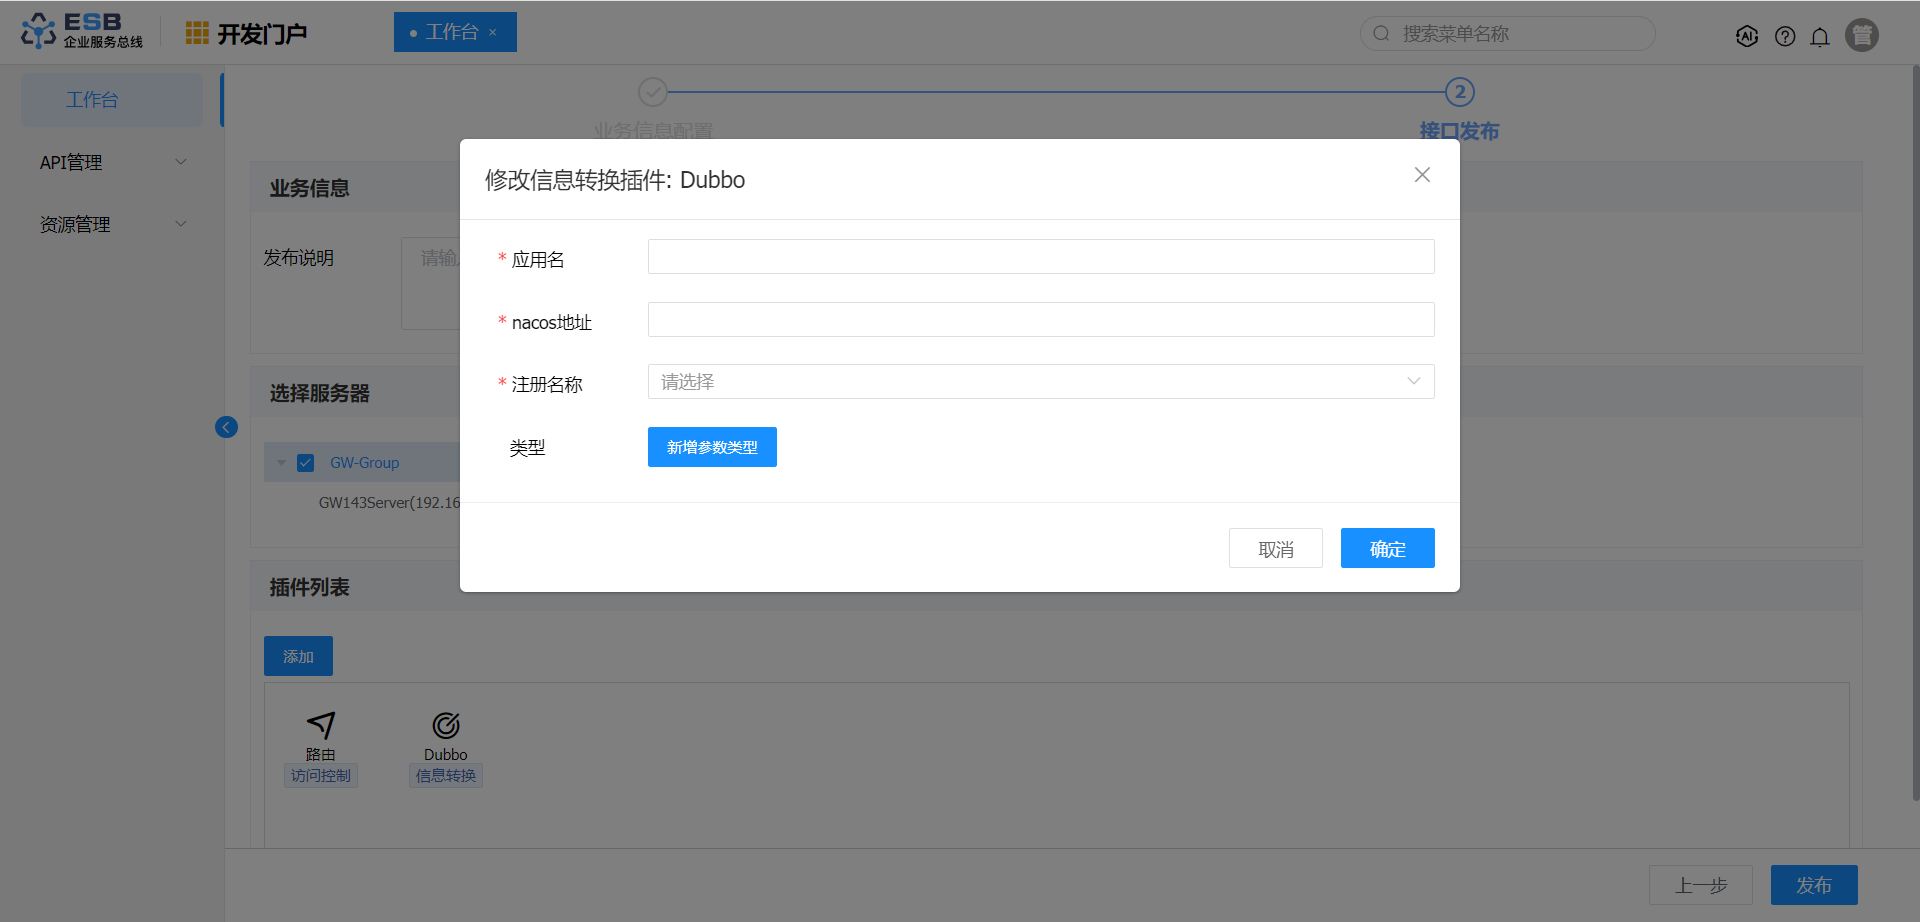Click the 取消 button
The image size is (1920, 922).
tap(1275, 548)
